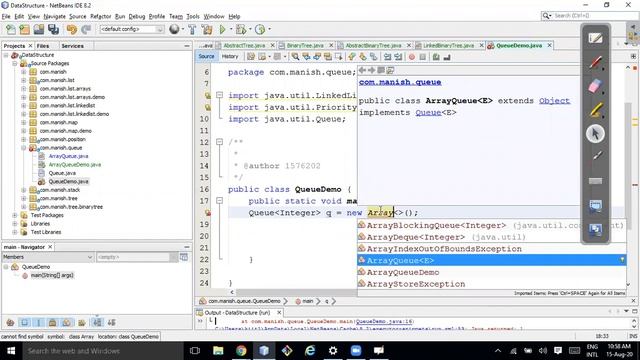Viewport: 640px width, 360px height.
Task: Click the Debug Project toolbar icon
Action: [x=241, y=29]
